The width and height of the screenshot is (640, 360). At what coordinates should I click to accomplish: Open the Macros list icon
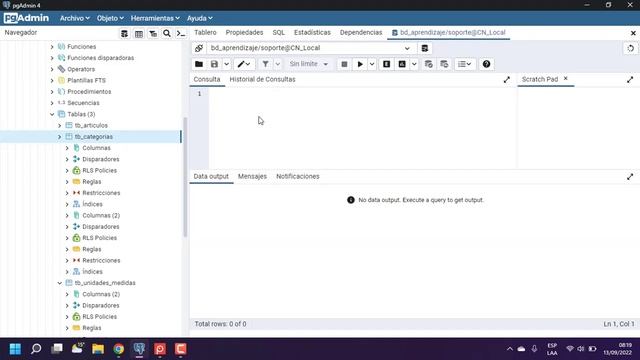(464, 64)
